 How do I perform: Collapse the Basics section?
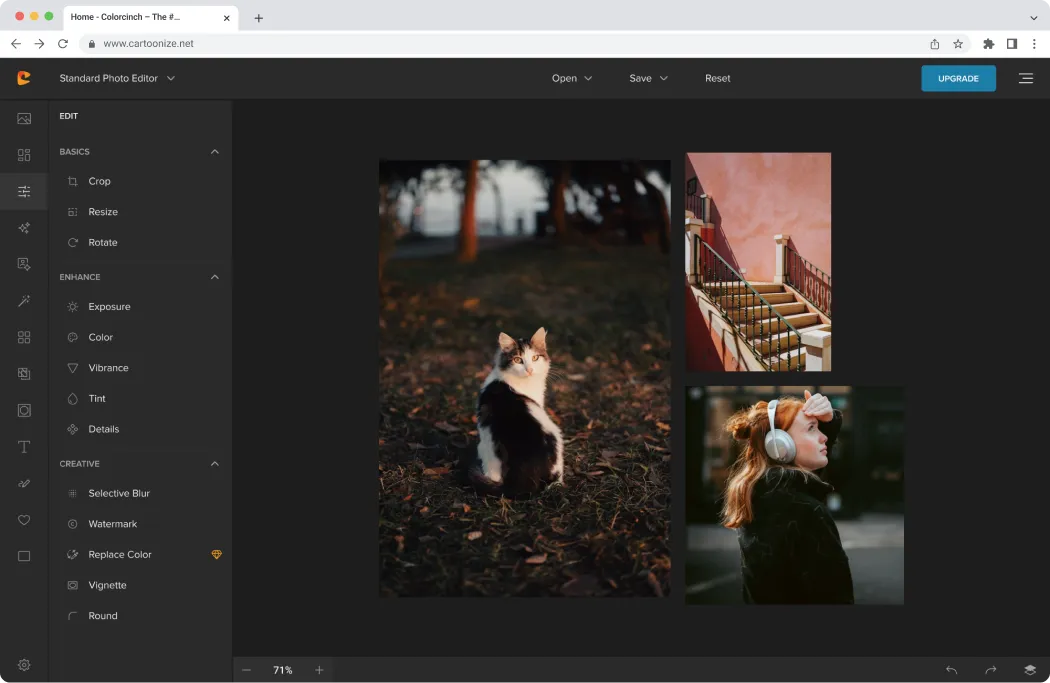click(214, 152)
